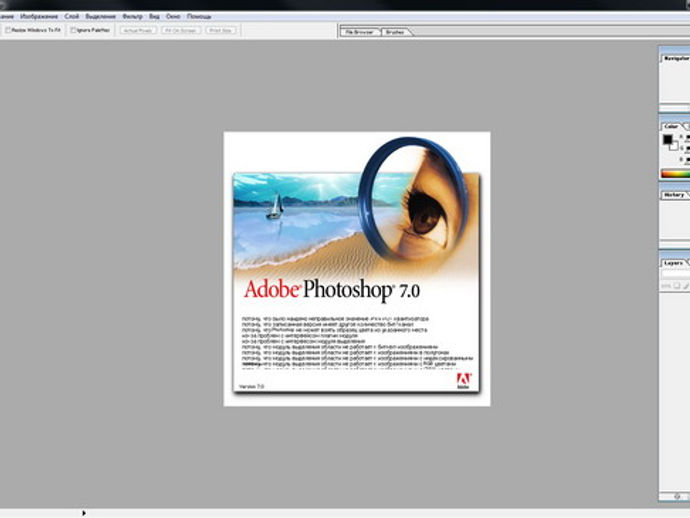The image size is (690, 518).
Task: Open the Фильтр menu
Action: 132,16
